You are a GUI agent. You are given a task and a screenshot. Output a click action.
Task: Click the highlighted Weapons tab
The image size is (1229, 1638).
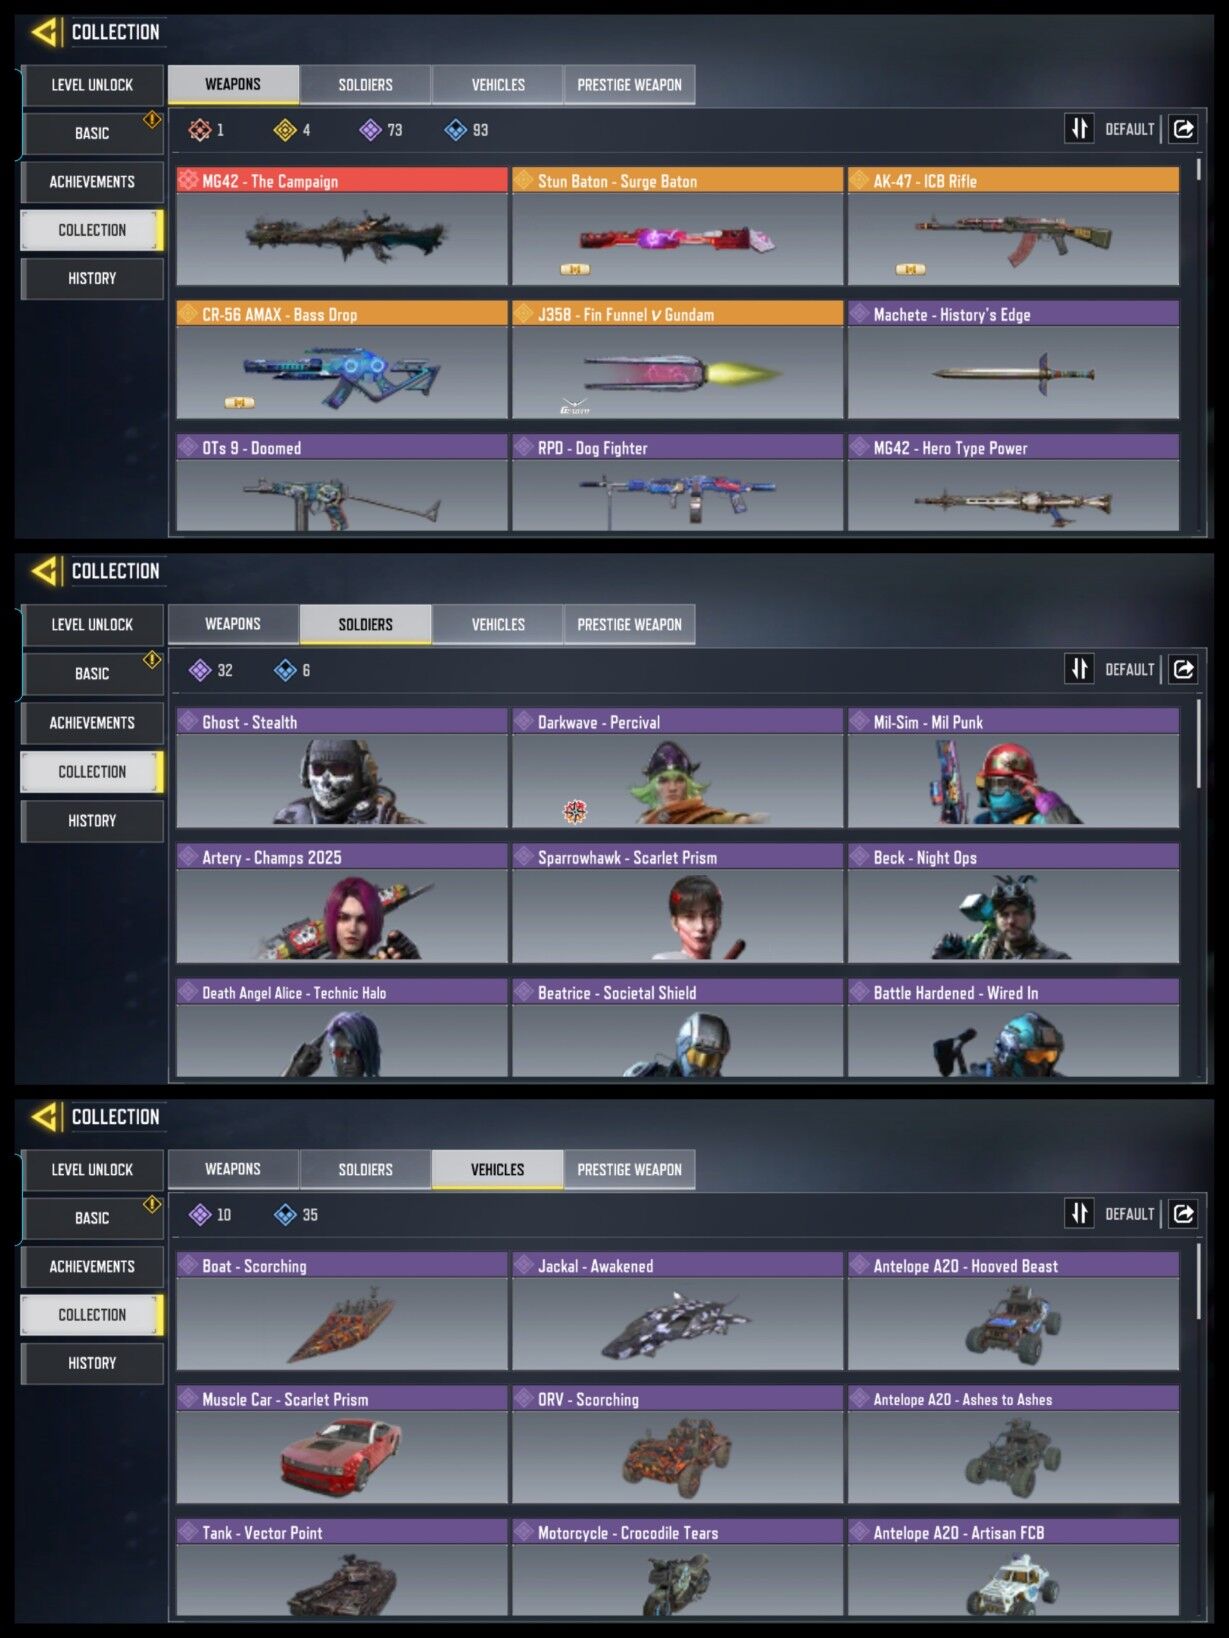[x=233, y=85]
